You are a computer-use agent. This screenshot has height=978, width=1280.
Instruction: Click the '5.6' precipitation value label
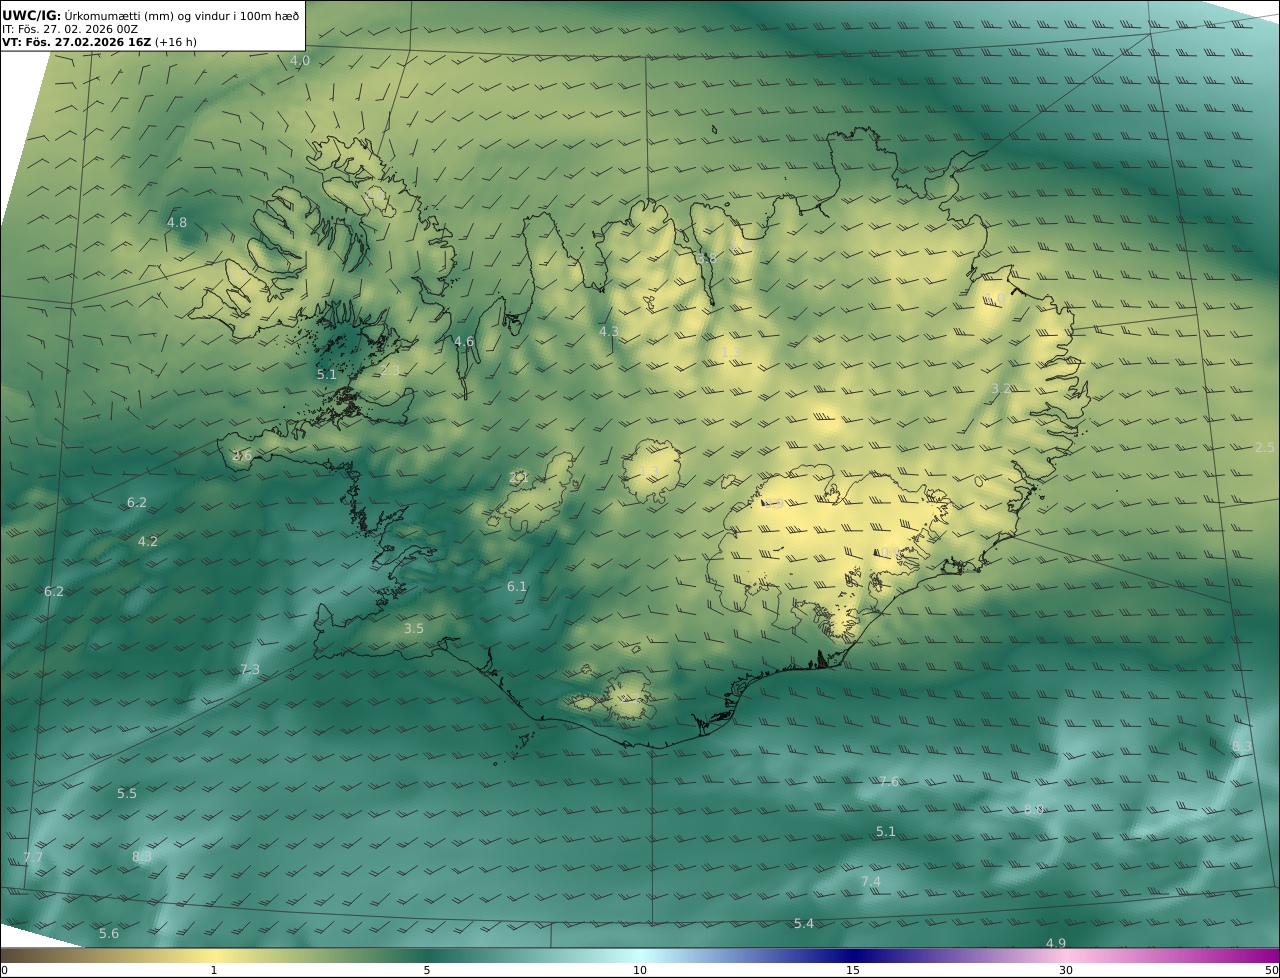pyautogui.click(x=109, y=934)
